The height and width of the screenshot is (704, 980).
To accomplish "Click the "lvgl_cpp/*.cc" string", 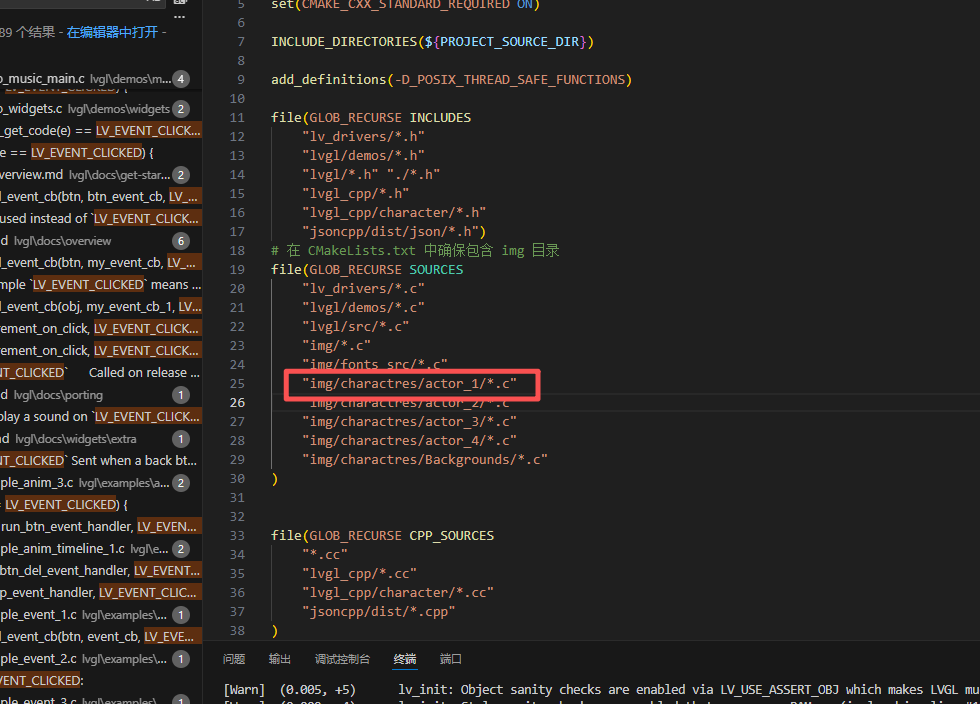I will [x=359, y=574].
